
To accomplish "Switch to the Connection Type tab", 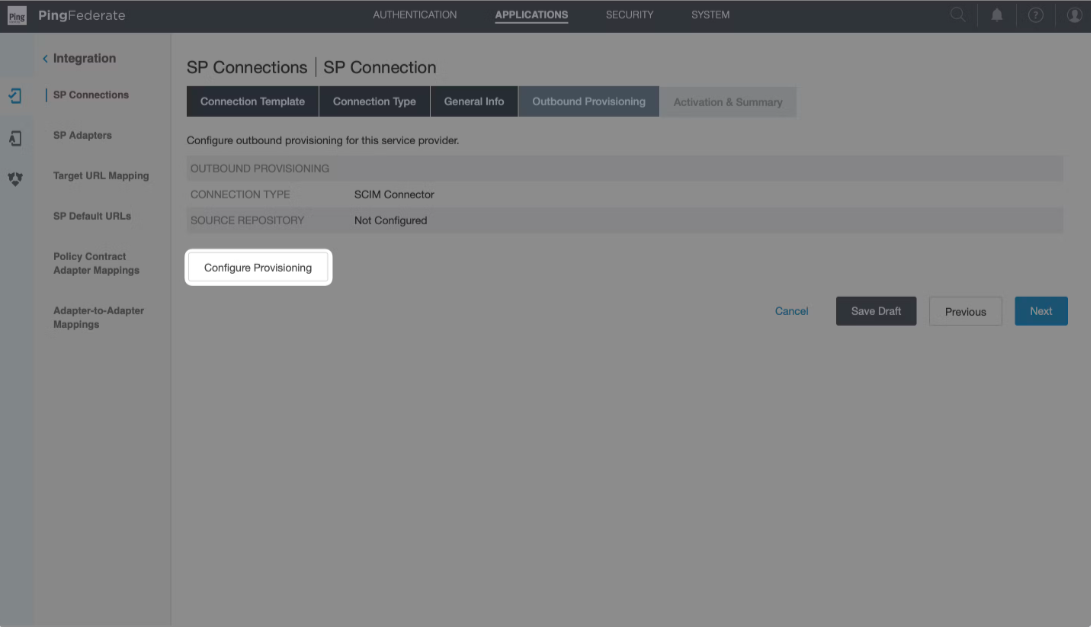I will [x=374, y=102].
